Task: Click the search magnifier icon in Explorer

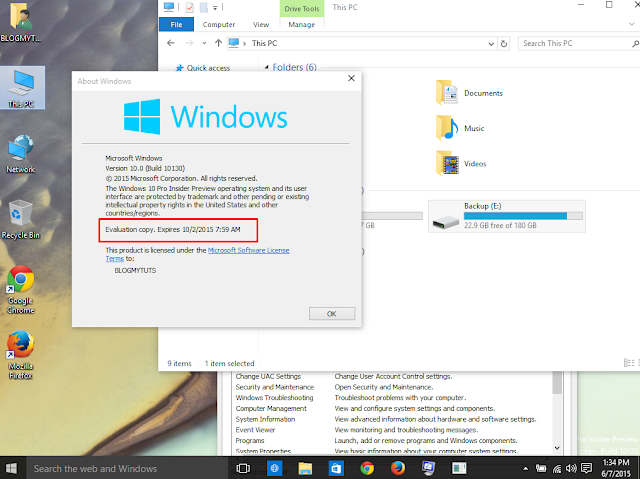Action: 635,44
